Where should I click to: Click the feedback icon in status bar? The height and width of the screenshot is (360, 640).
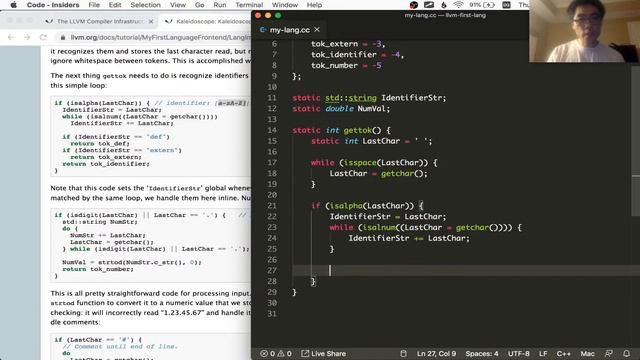(x=608, y=353)
